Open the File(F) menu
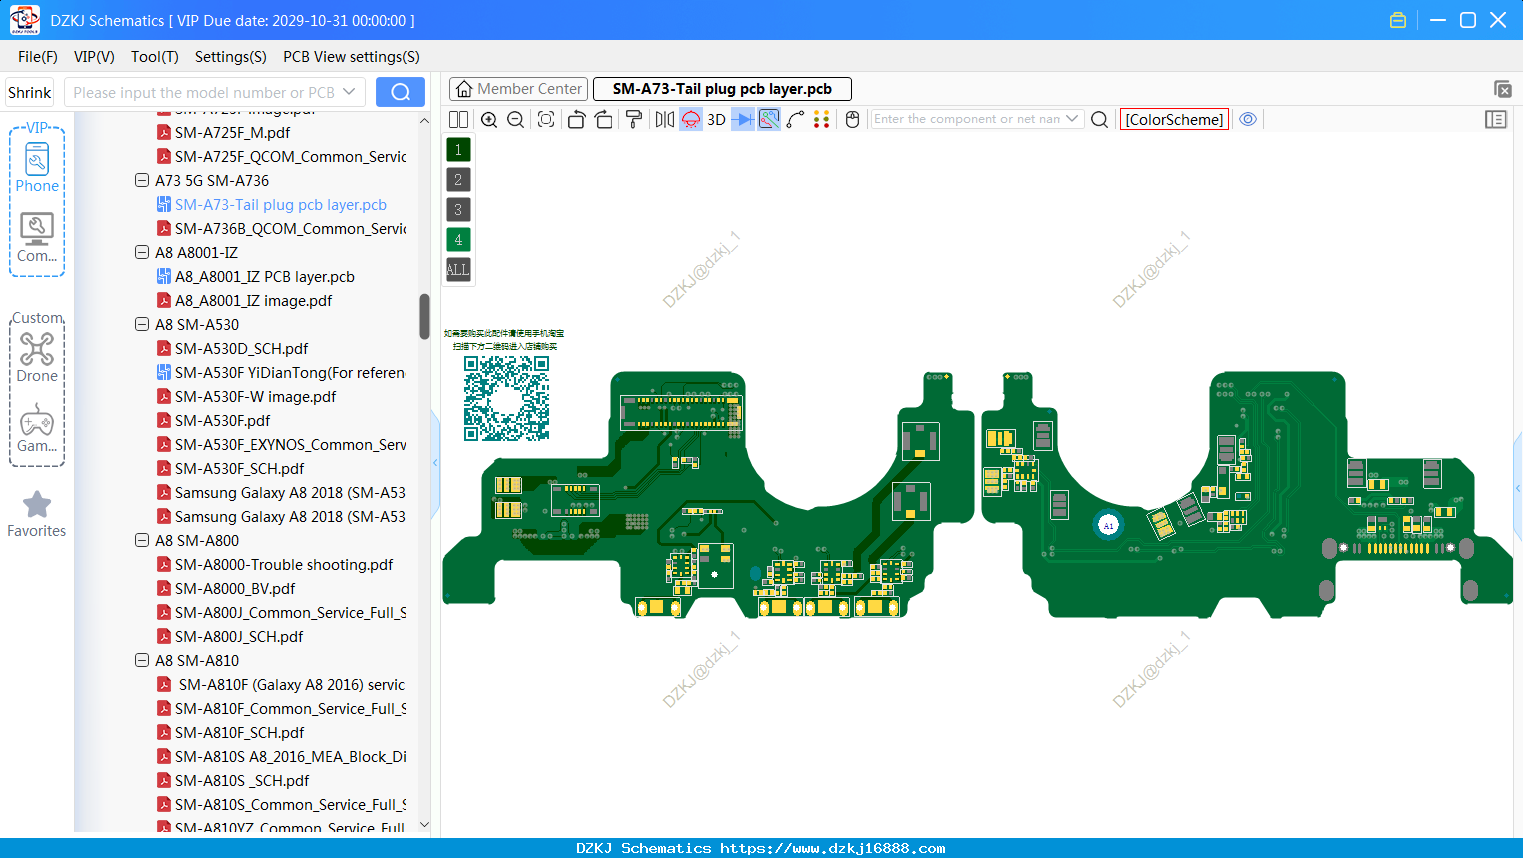Image resolution: width=1523 pixels, height=858 pixels. click(38, 57)
